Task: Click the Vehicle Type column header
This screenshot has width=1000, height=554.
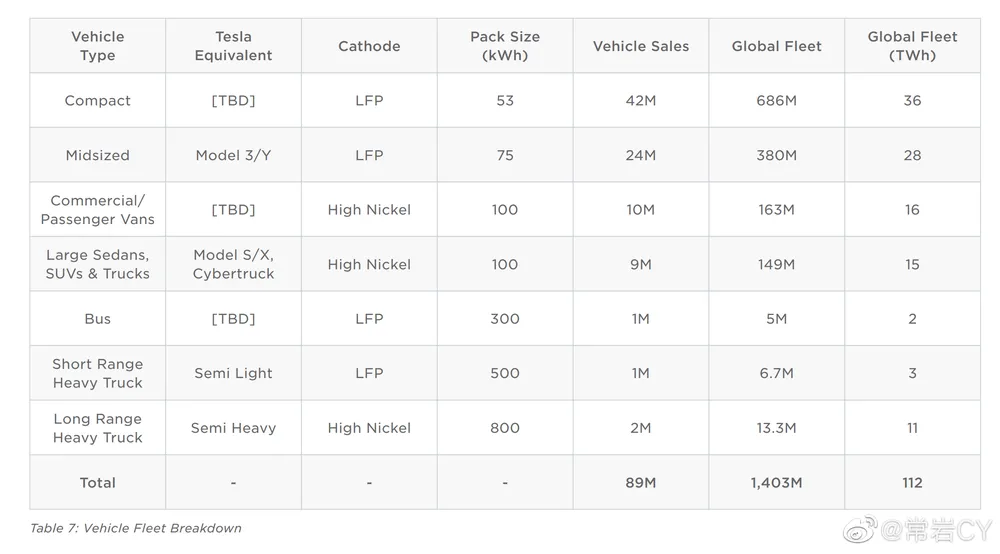Action: pos(98,46)
